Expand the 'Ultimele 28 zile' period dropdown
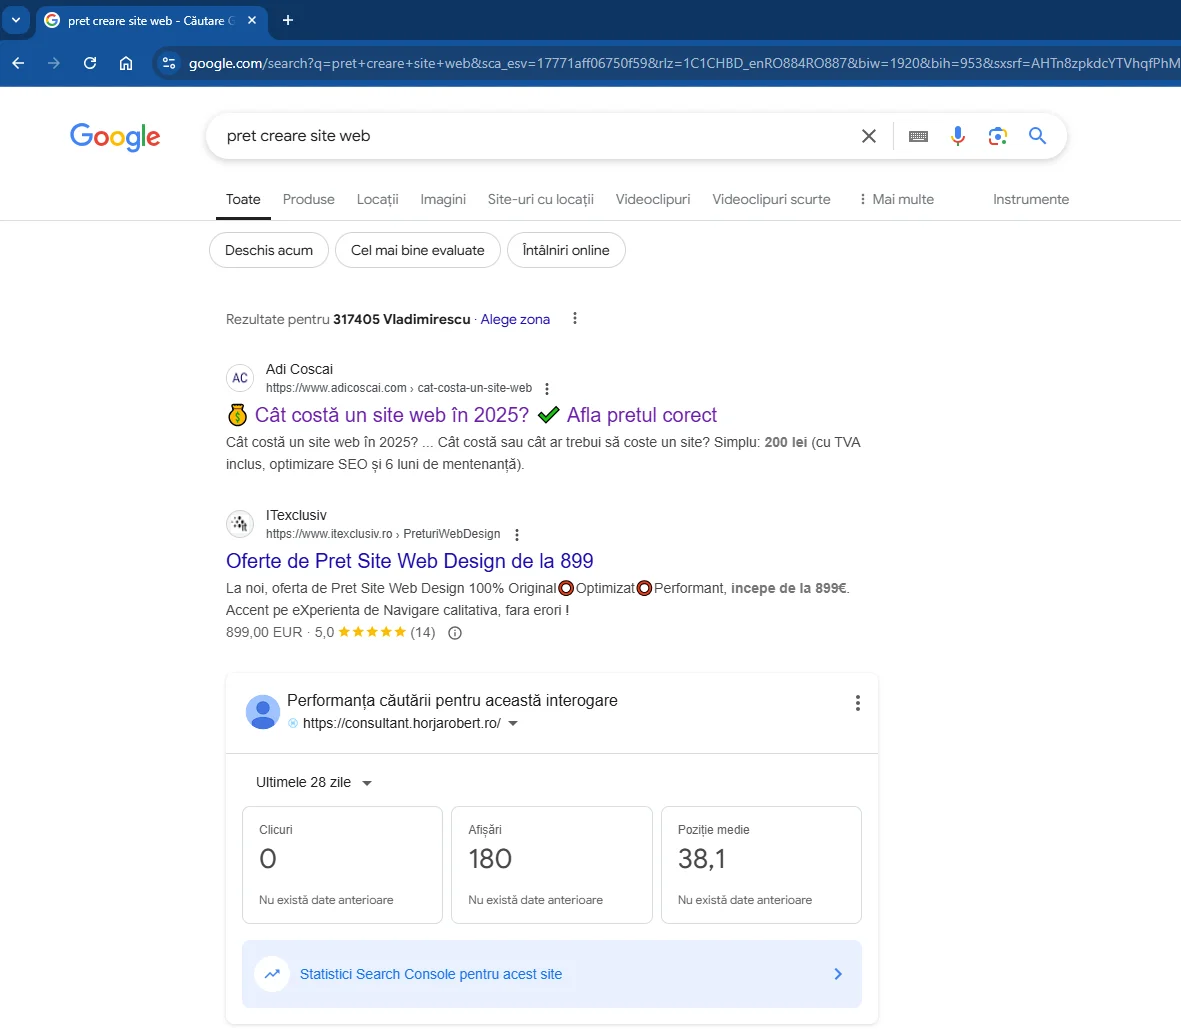1181x1030 pixels. pyautogui.click(x=313, y=783)
